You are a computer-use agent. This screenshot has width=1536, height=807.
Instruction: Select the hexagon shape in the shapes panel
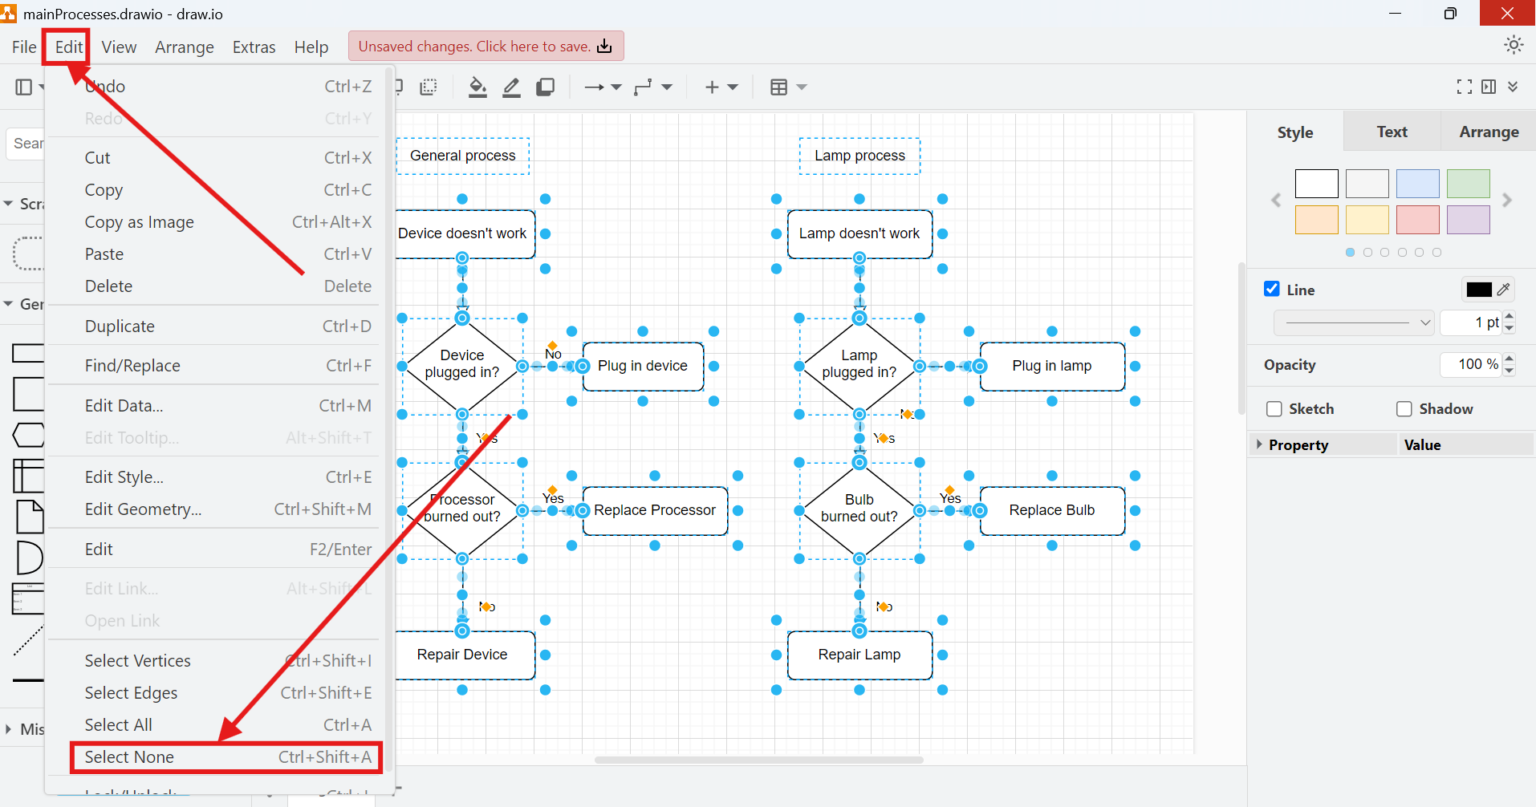click(29, 435)
